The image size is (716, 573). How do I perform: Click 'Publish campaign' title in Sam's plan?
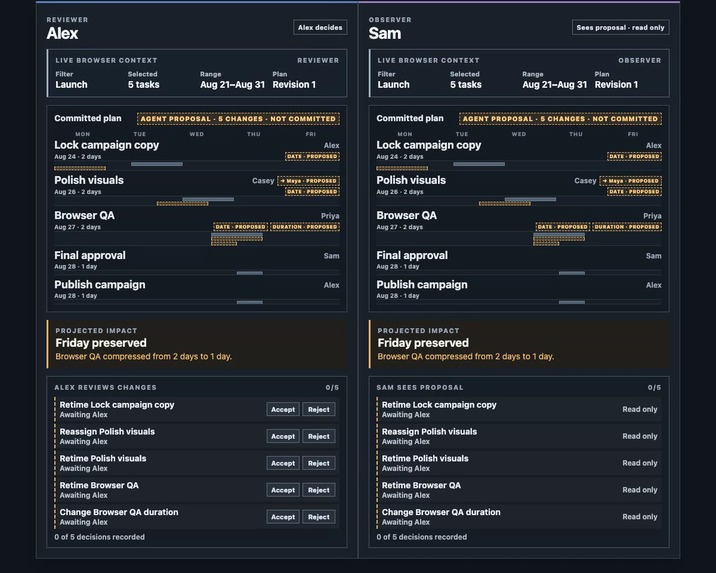pyautogui.click(x=422, y=285)
